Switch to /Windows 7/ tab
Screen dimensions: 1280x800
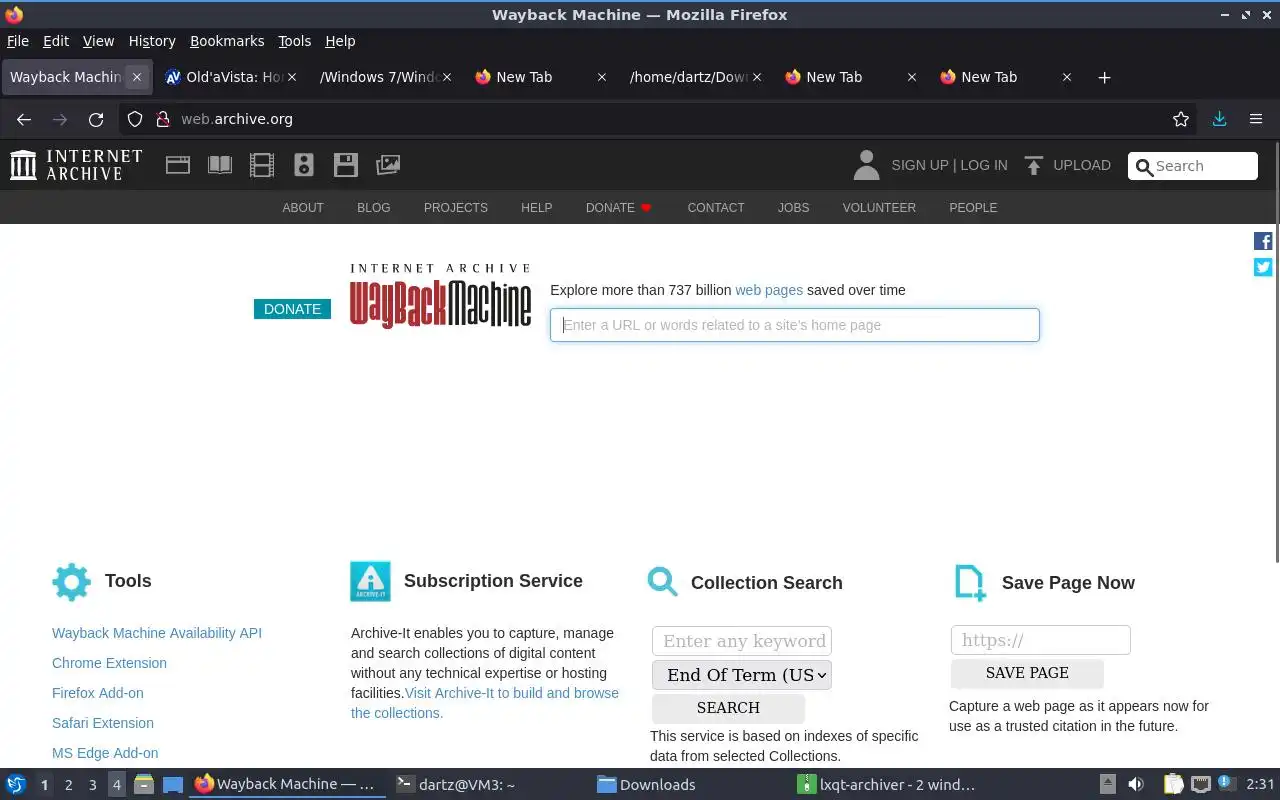pos(385,77)
